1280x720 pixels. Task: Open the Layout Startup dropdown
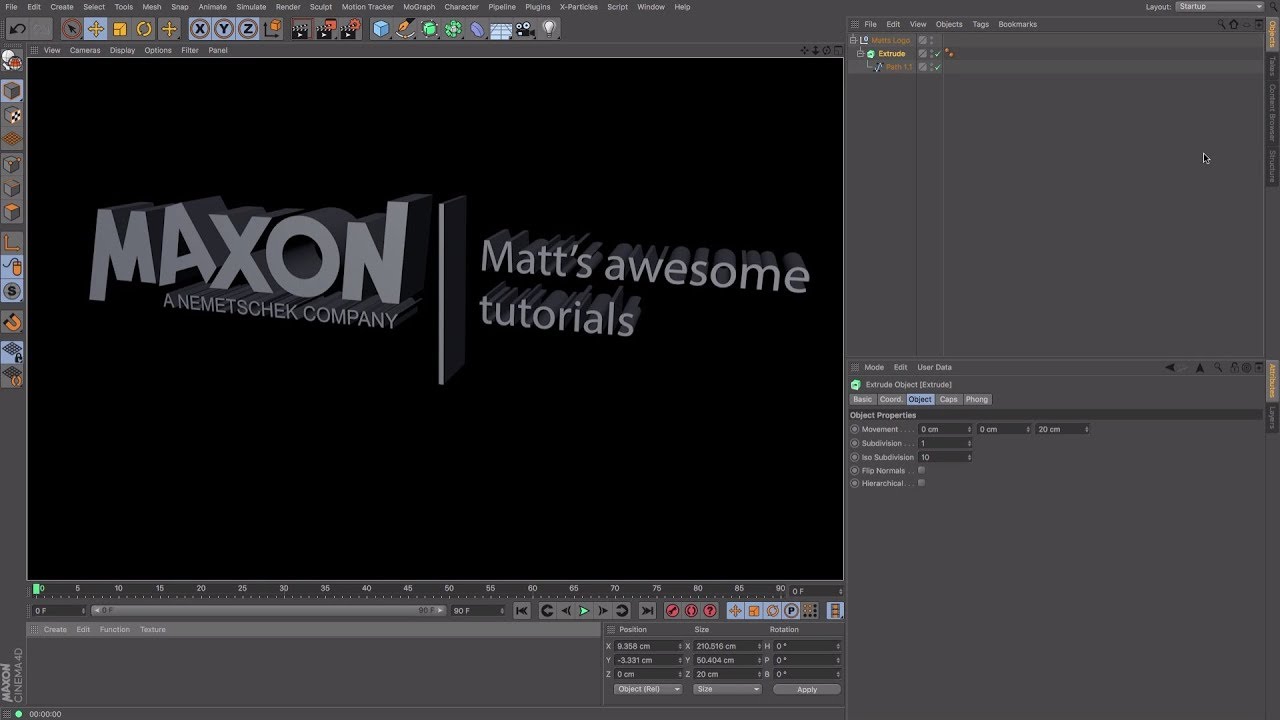click(1219, 7)
